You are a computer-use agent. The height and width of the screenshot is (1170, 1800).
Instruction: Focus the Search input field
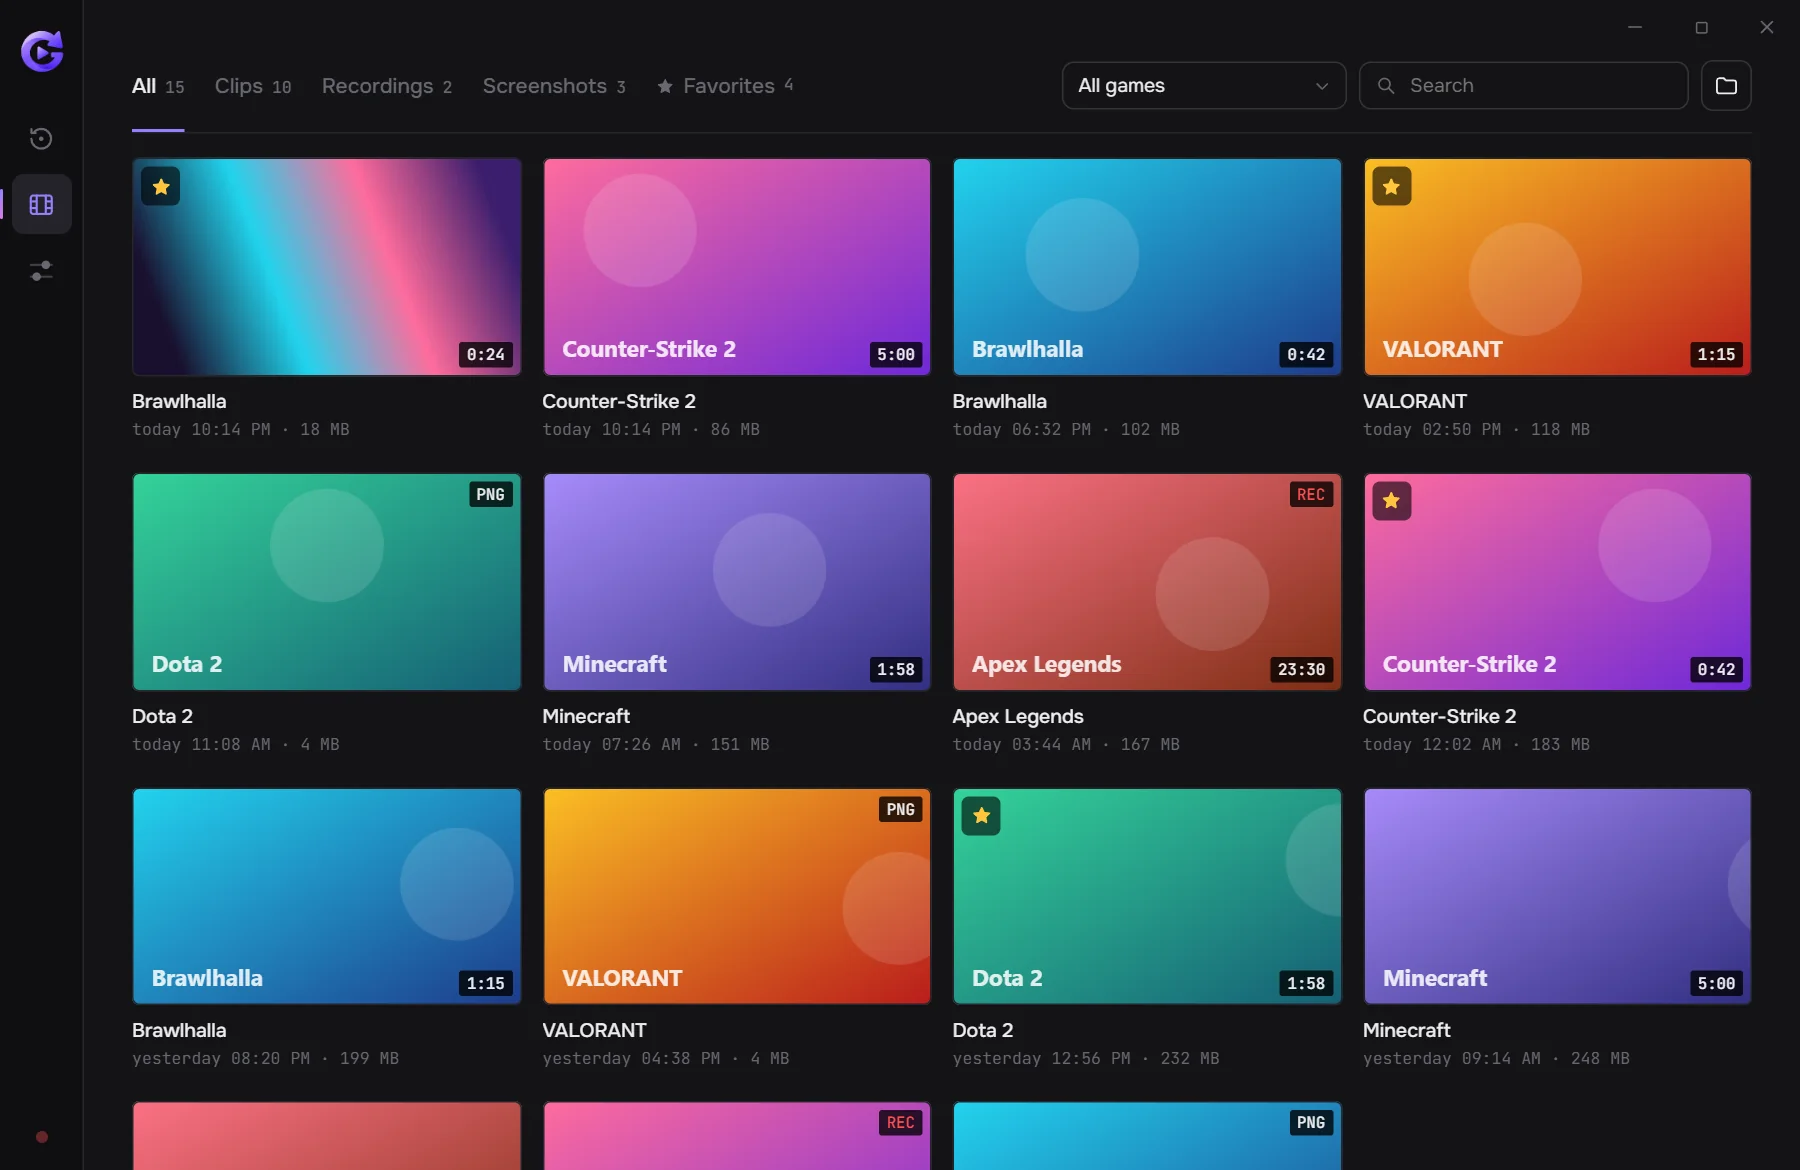point(1523,85)
